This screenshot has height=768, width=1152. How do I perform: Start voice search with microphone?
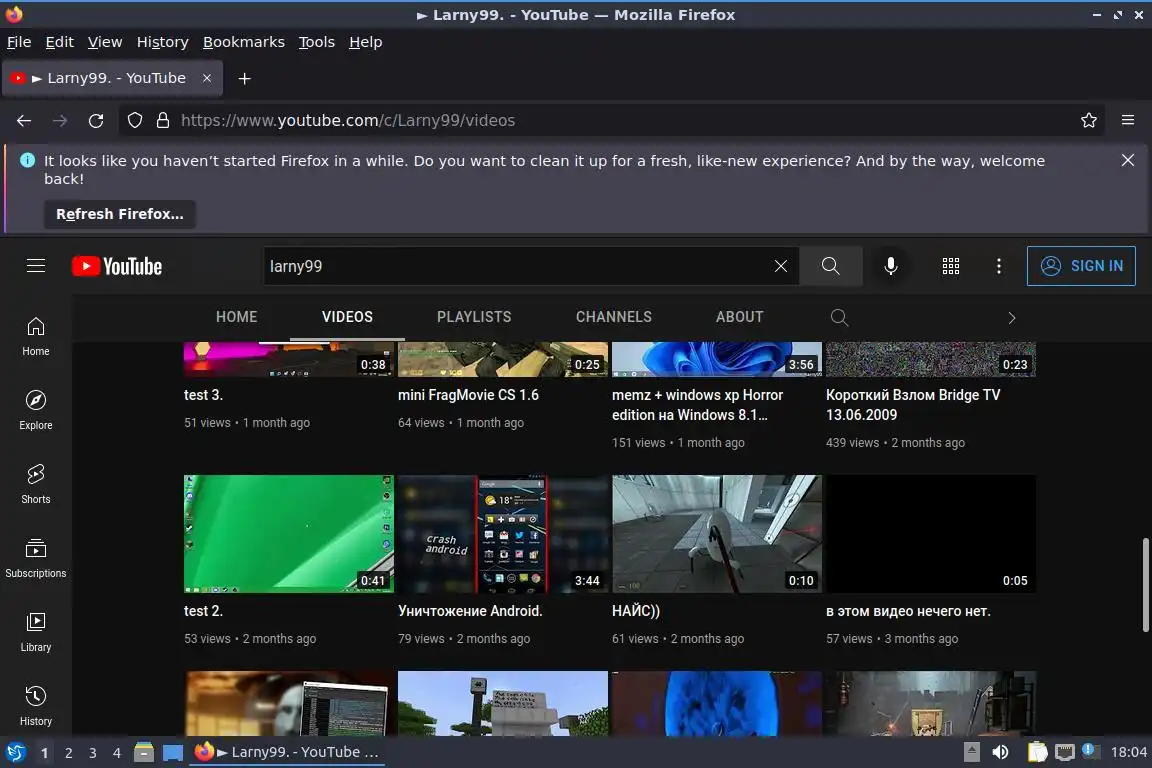(x=890, y=266)
